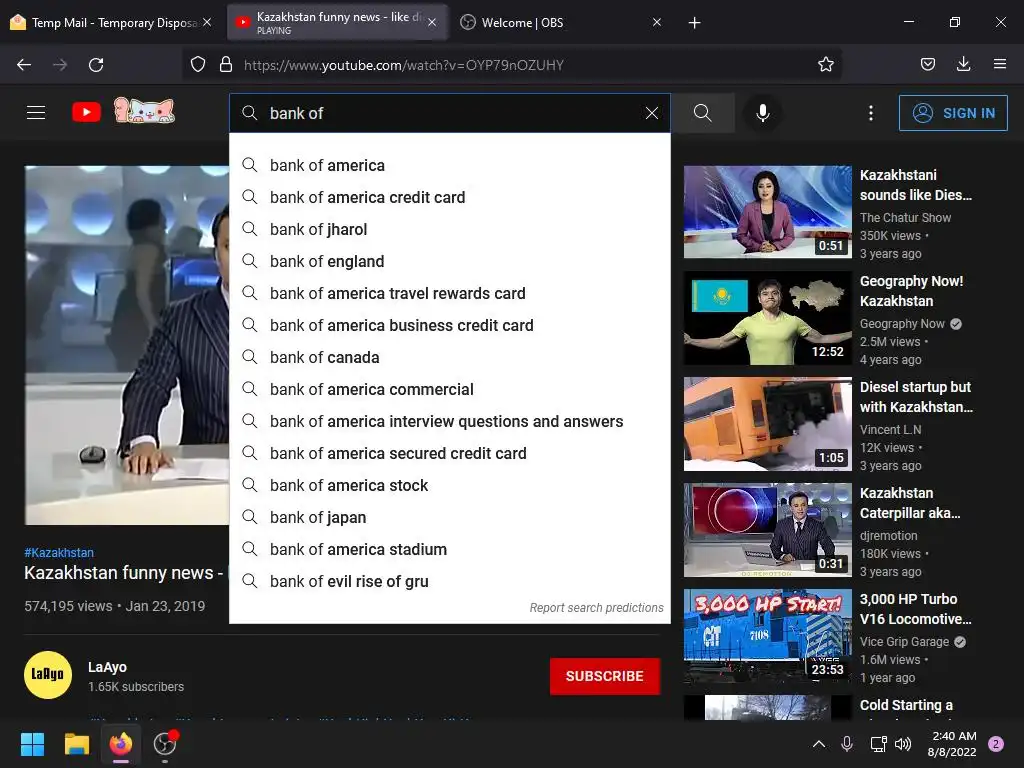Subscribe to LaAyo channel

605,676
